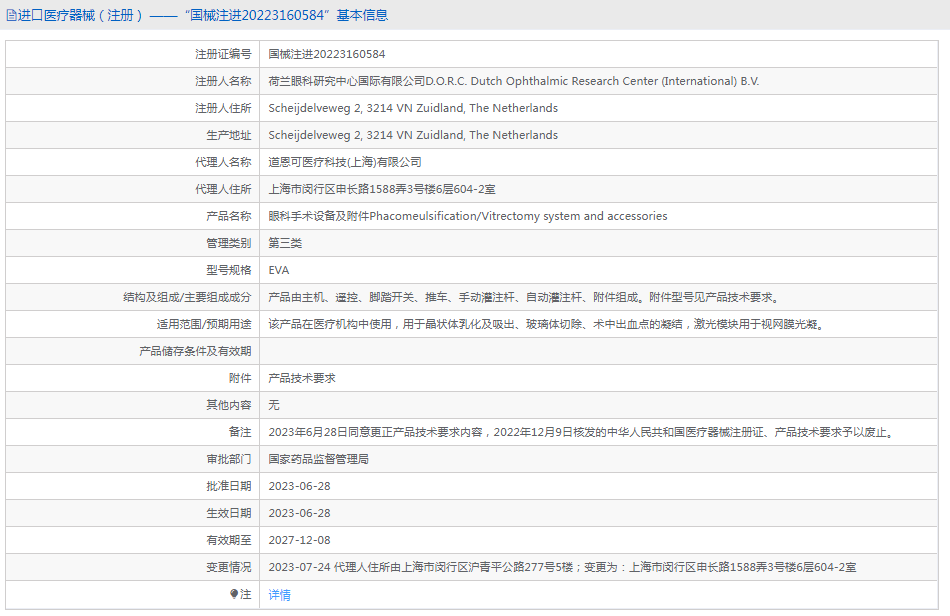Select the page title 进口医疗器械（注册）基本信息

coord(203,15)
